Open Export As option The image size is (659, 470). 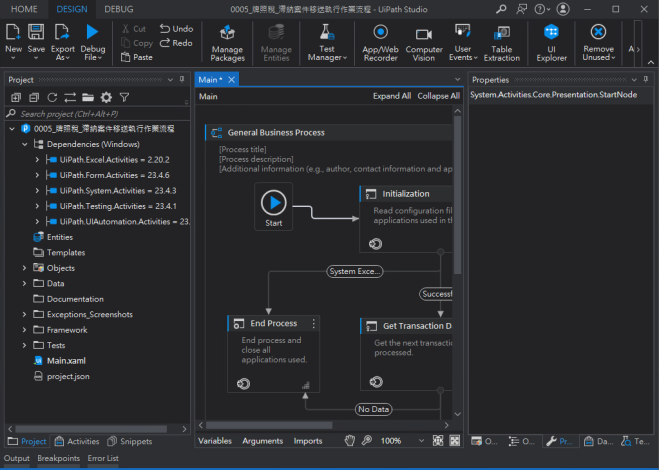point(63,42)
